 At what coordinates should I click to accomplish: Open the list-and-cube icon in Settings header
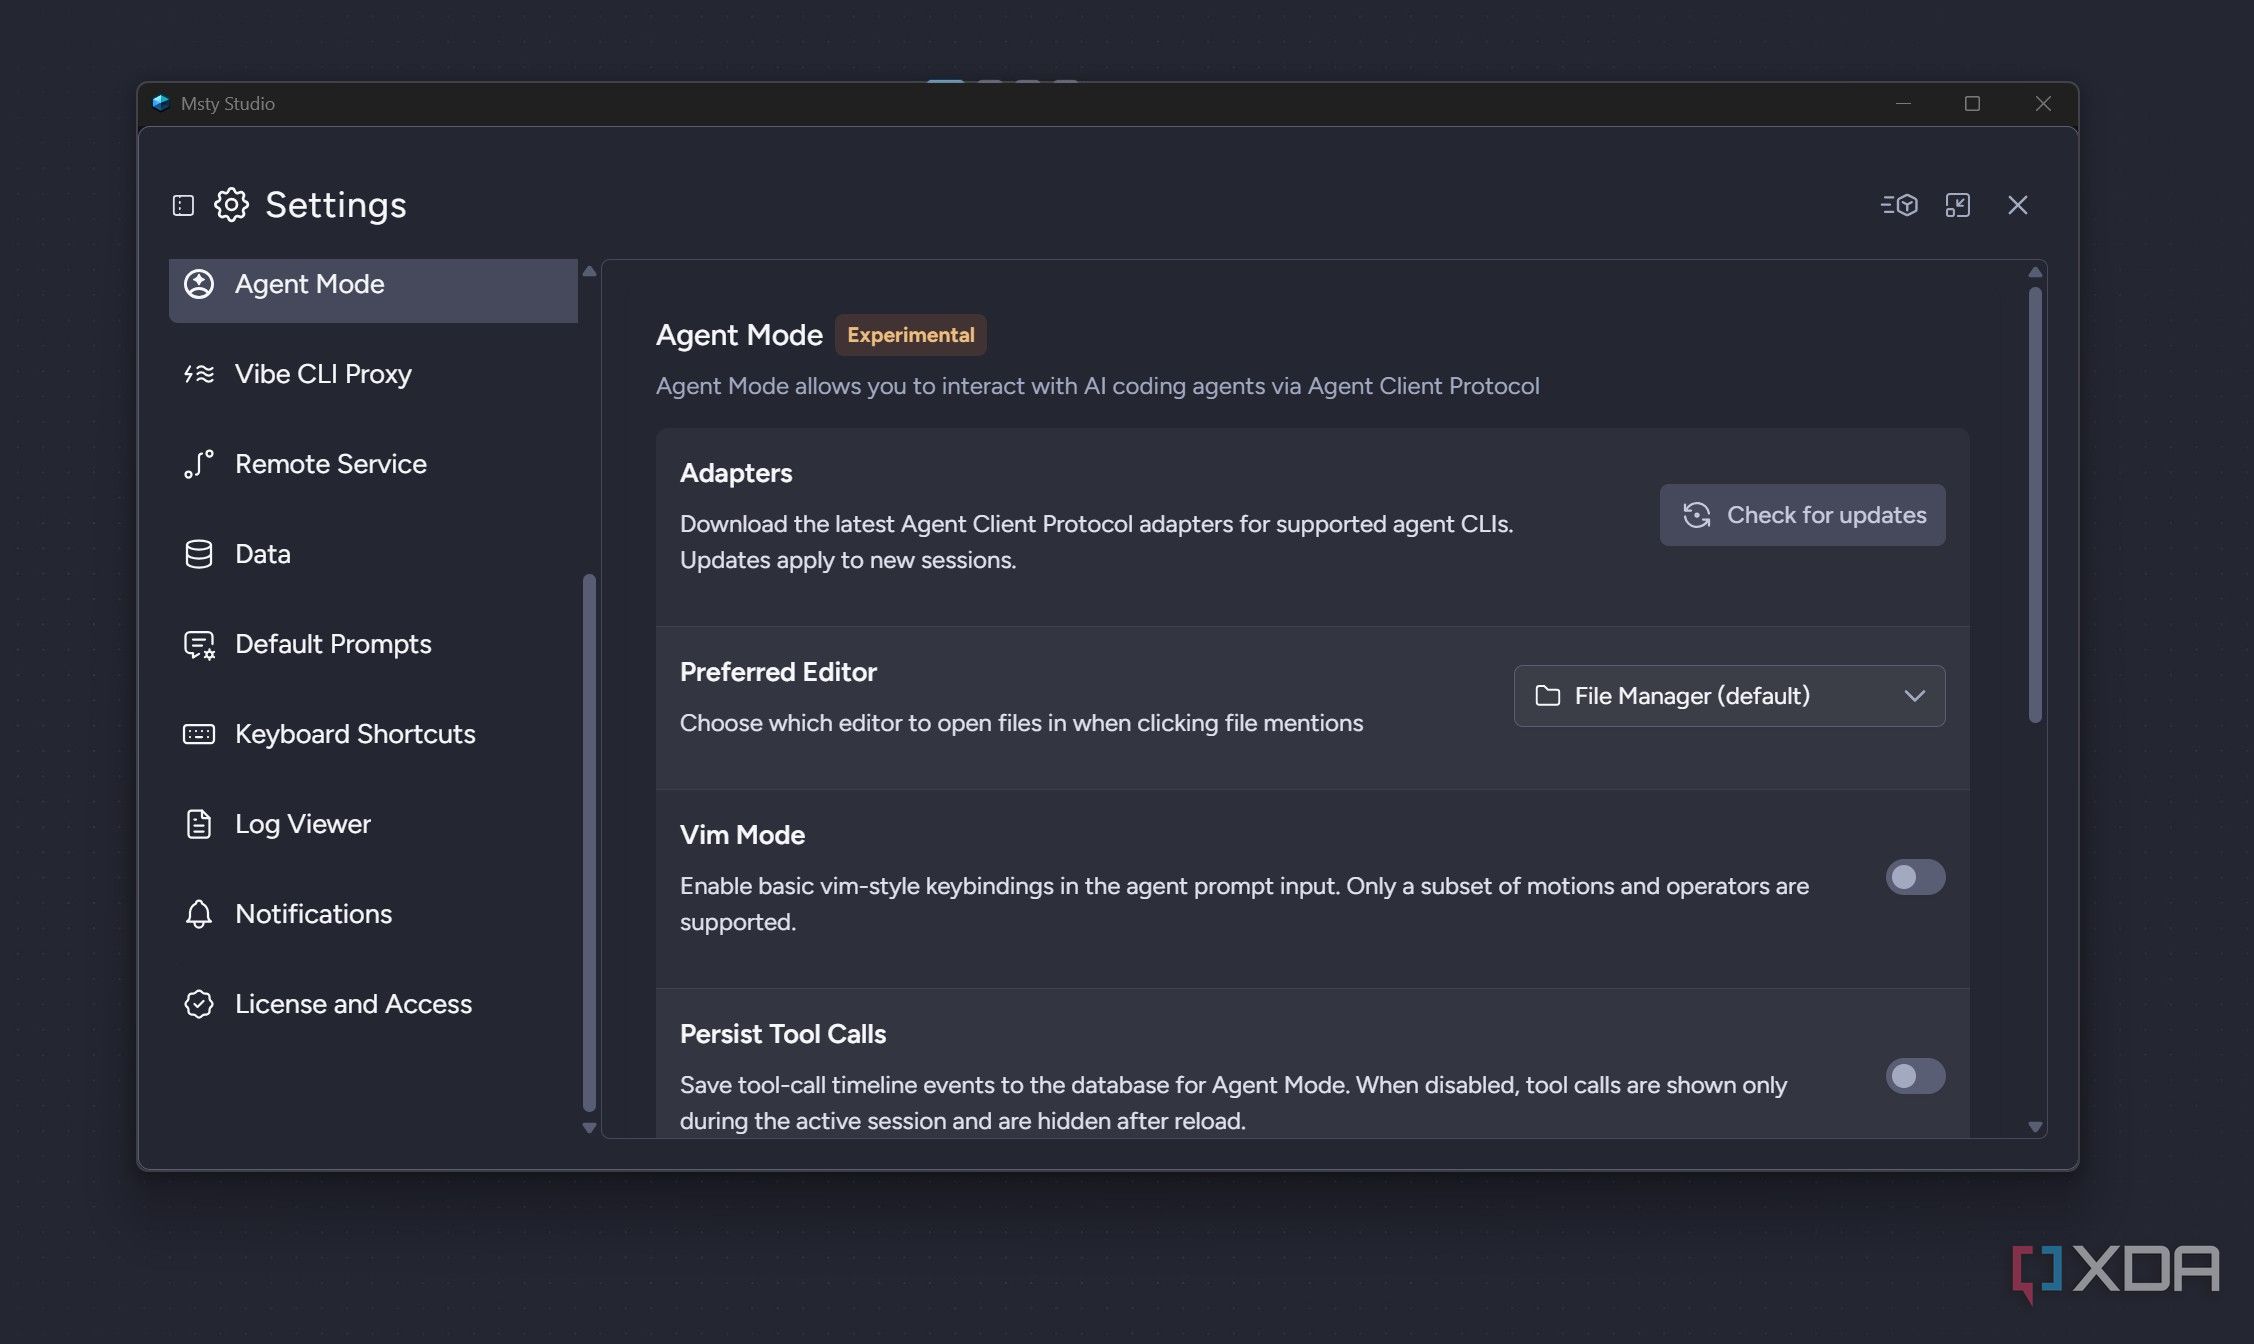pyautogui.click(x=1899, y=205)
